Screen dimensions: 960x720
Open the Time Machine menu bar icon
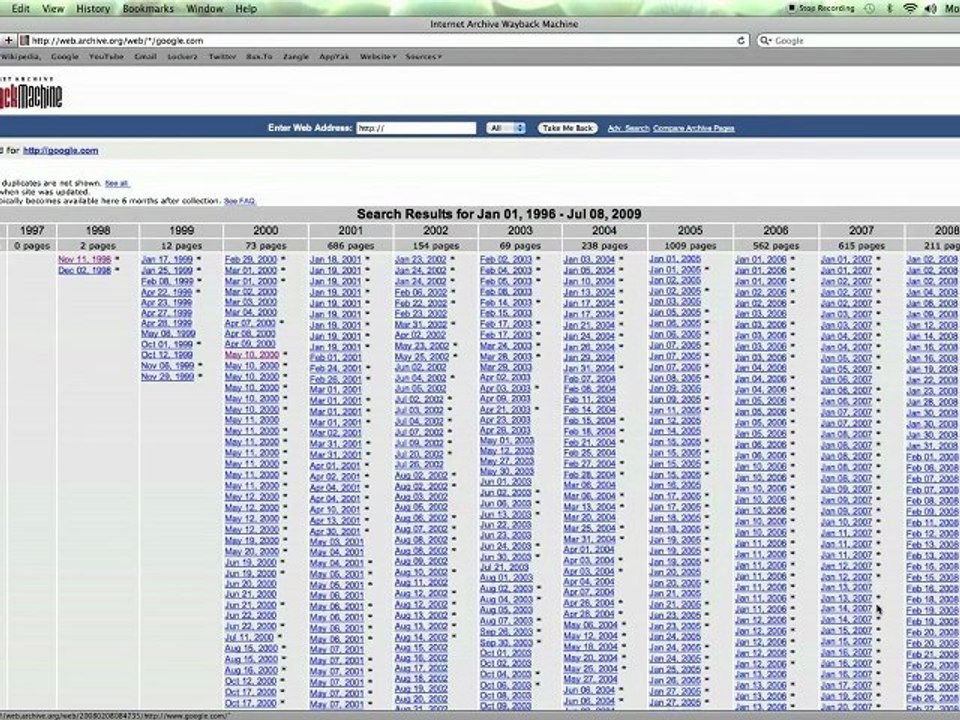[869, 8]
